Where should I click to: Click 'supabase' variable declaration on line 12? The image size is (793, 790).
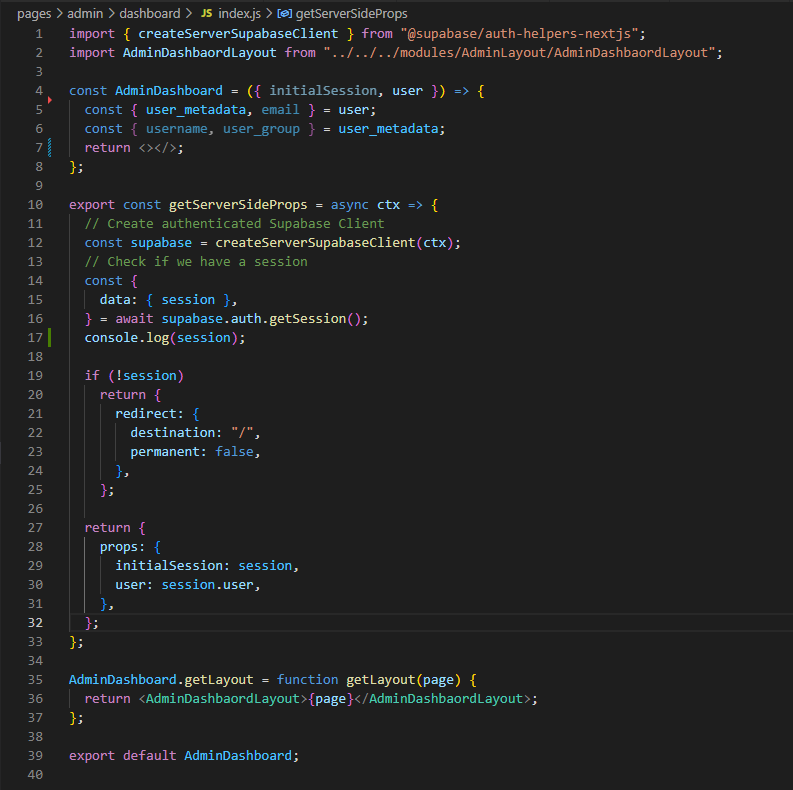tap(161, 243)
